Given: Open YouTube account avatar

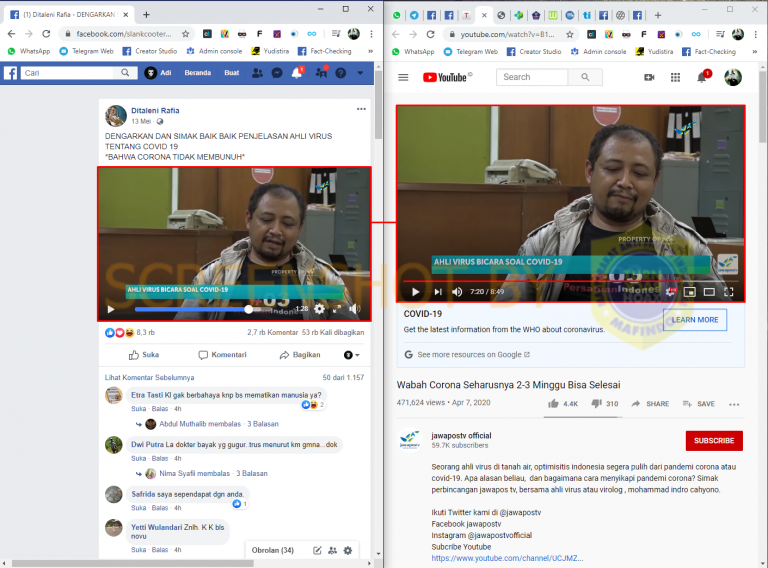Looking at the screenshot, I should 733,77.
